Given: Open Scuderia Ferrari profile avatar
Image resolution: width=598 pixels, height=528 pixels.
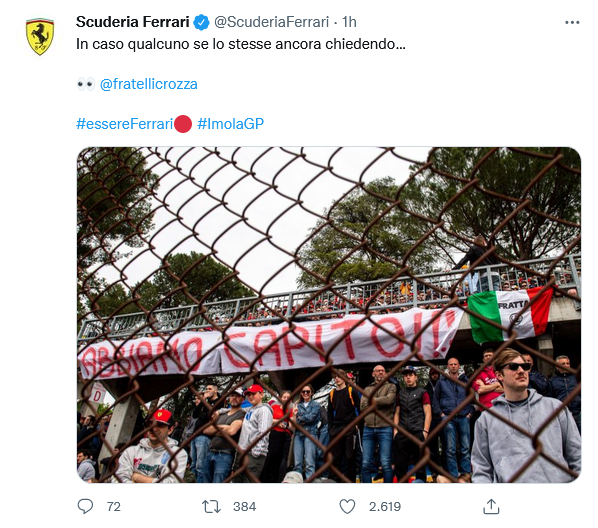Looking at the screenshot, I should click(x=40, y=36).
